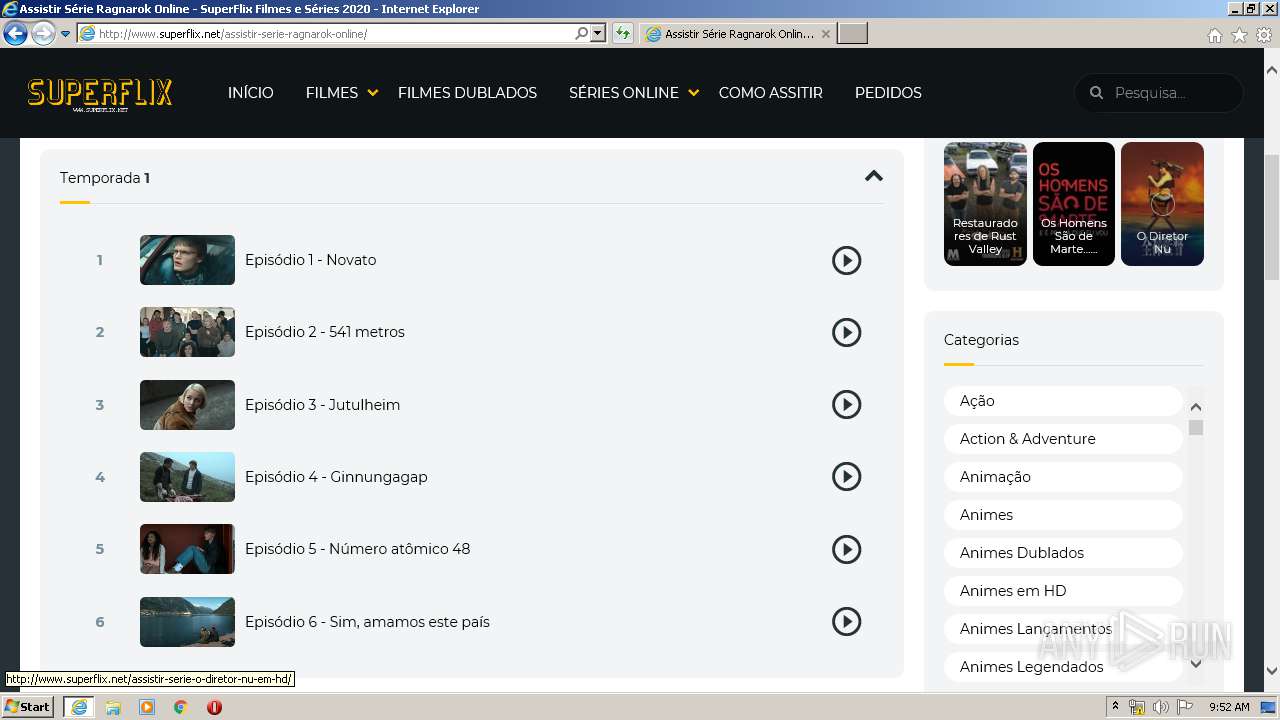This screenshot has height=720, width=1280.
Task: Open COMO ASSISTIR page
Action: 771,93
